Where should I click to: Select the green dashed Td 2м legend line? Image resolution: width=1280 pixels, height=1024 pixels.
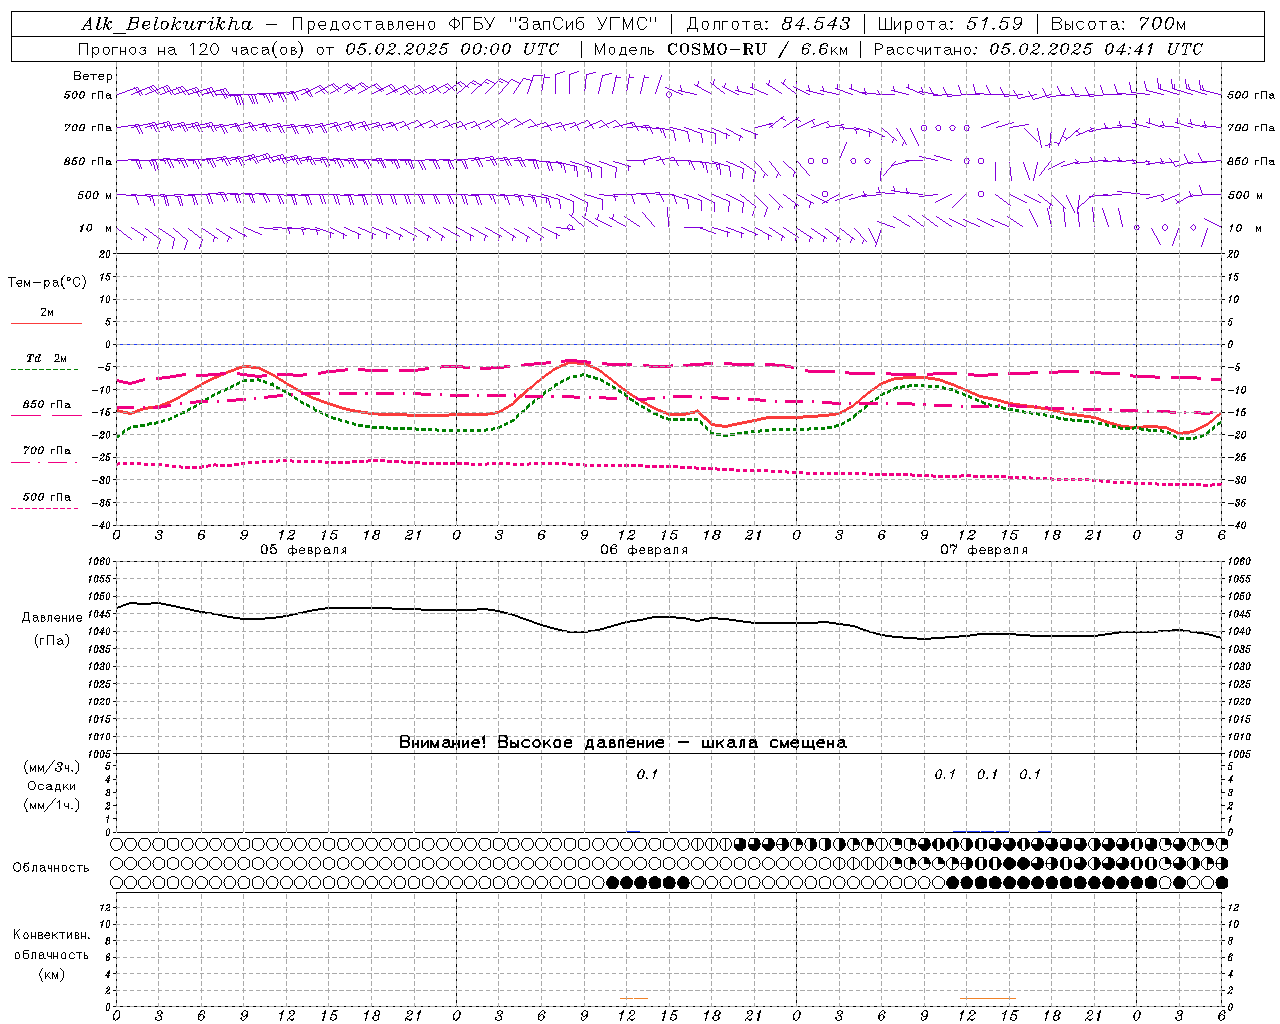pyautogui.click(x=44, y=370)
